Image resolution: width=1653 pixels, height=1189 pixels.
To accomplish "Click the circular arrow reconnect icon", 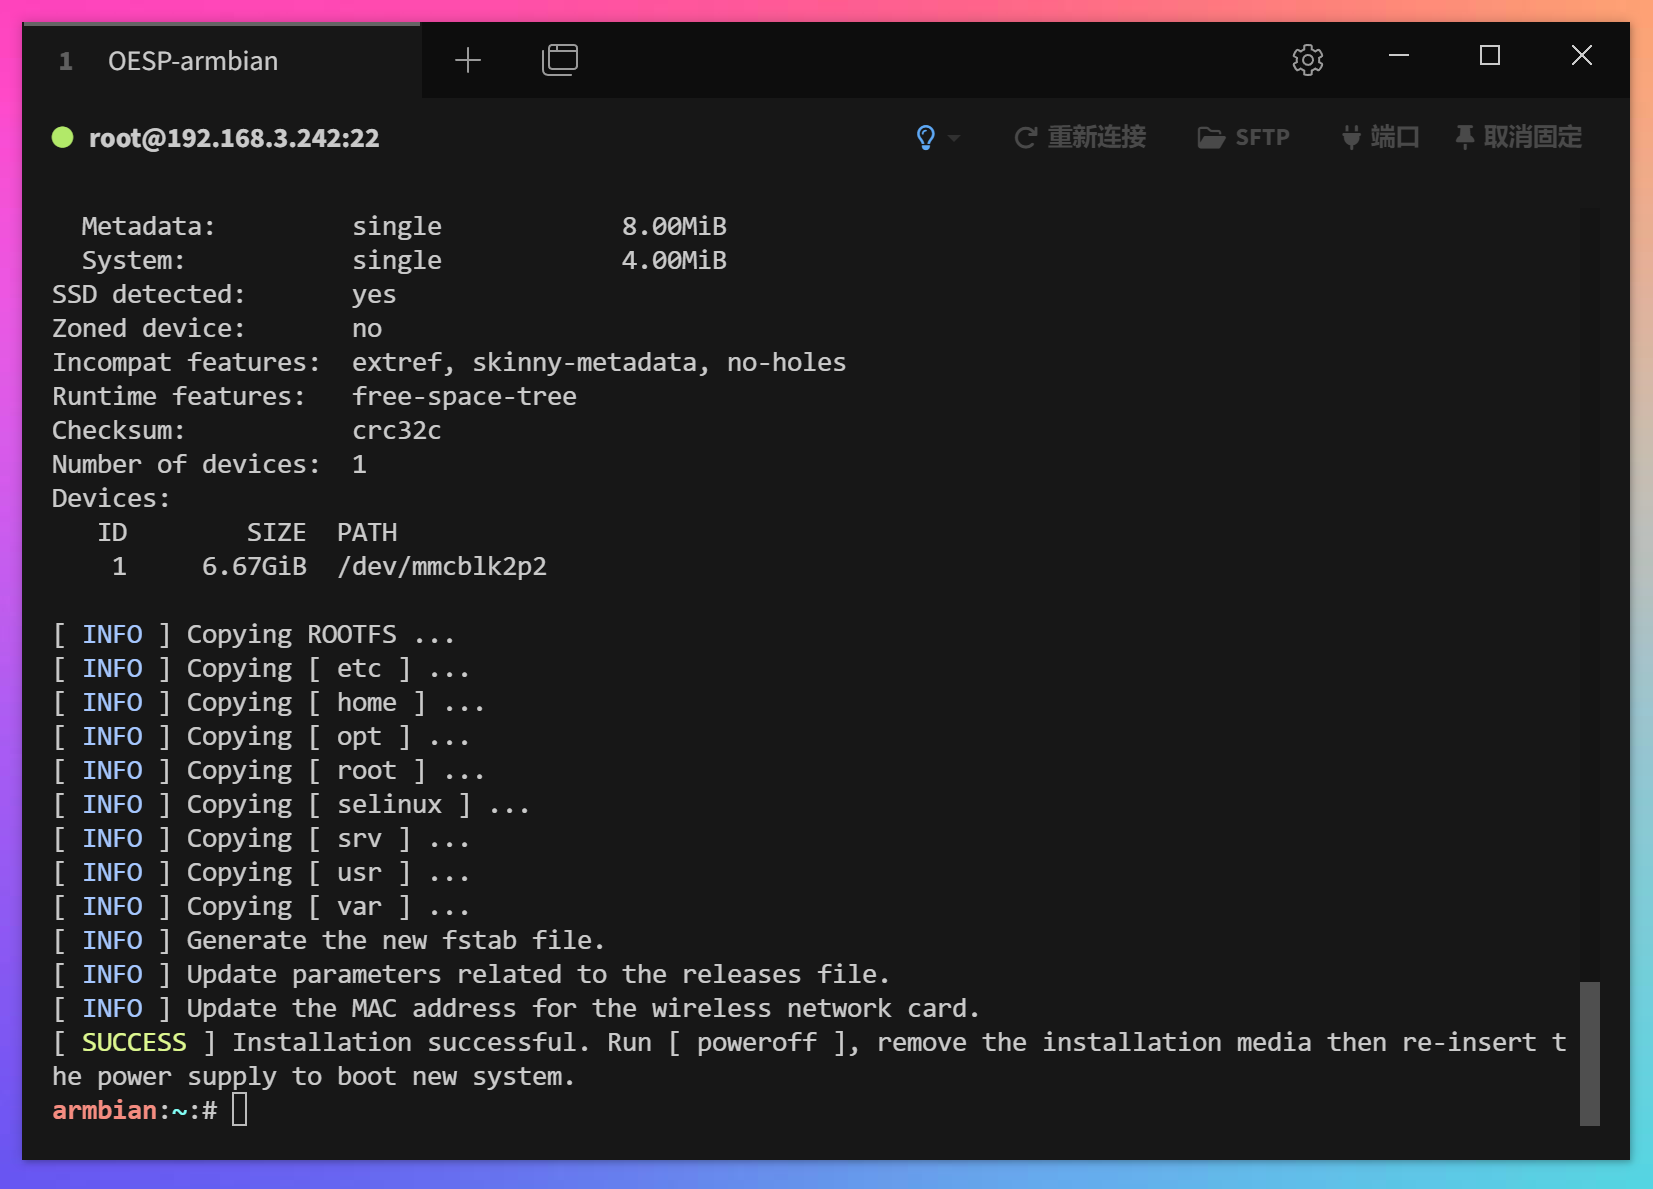I will pyautogui.click(x=1025, y=138).
